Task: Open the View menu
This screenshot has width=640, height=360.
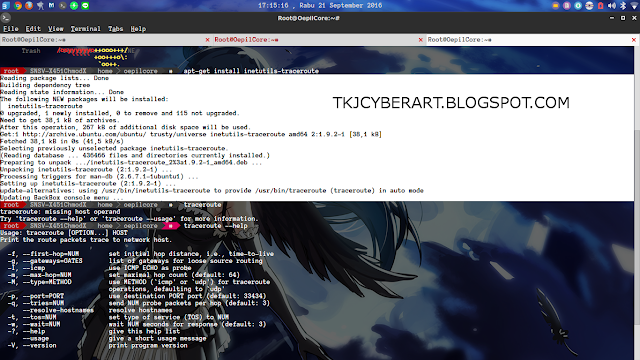Action: (56, 29)
